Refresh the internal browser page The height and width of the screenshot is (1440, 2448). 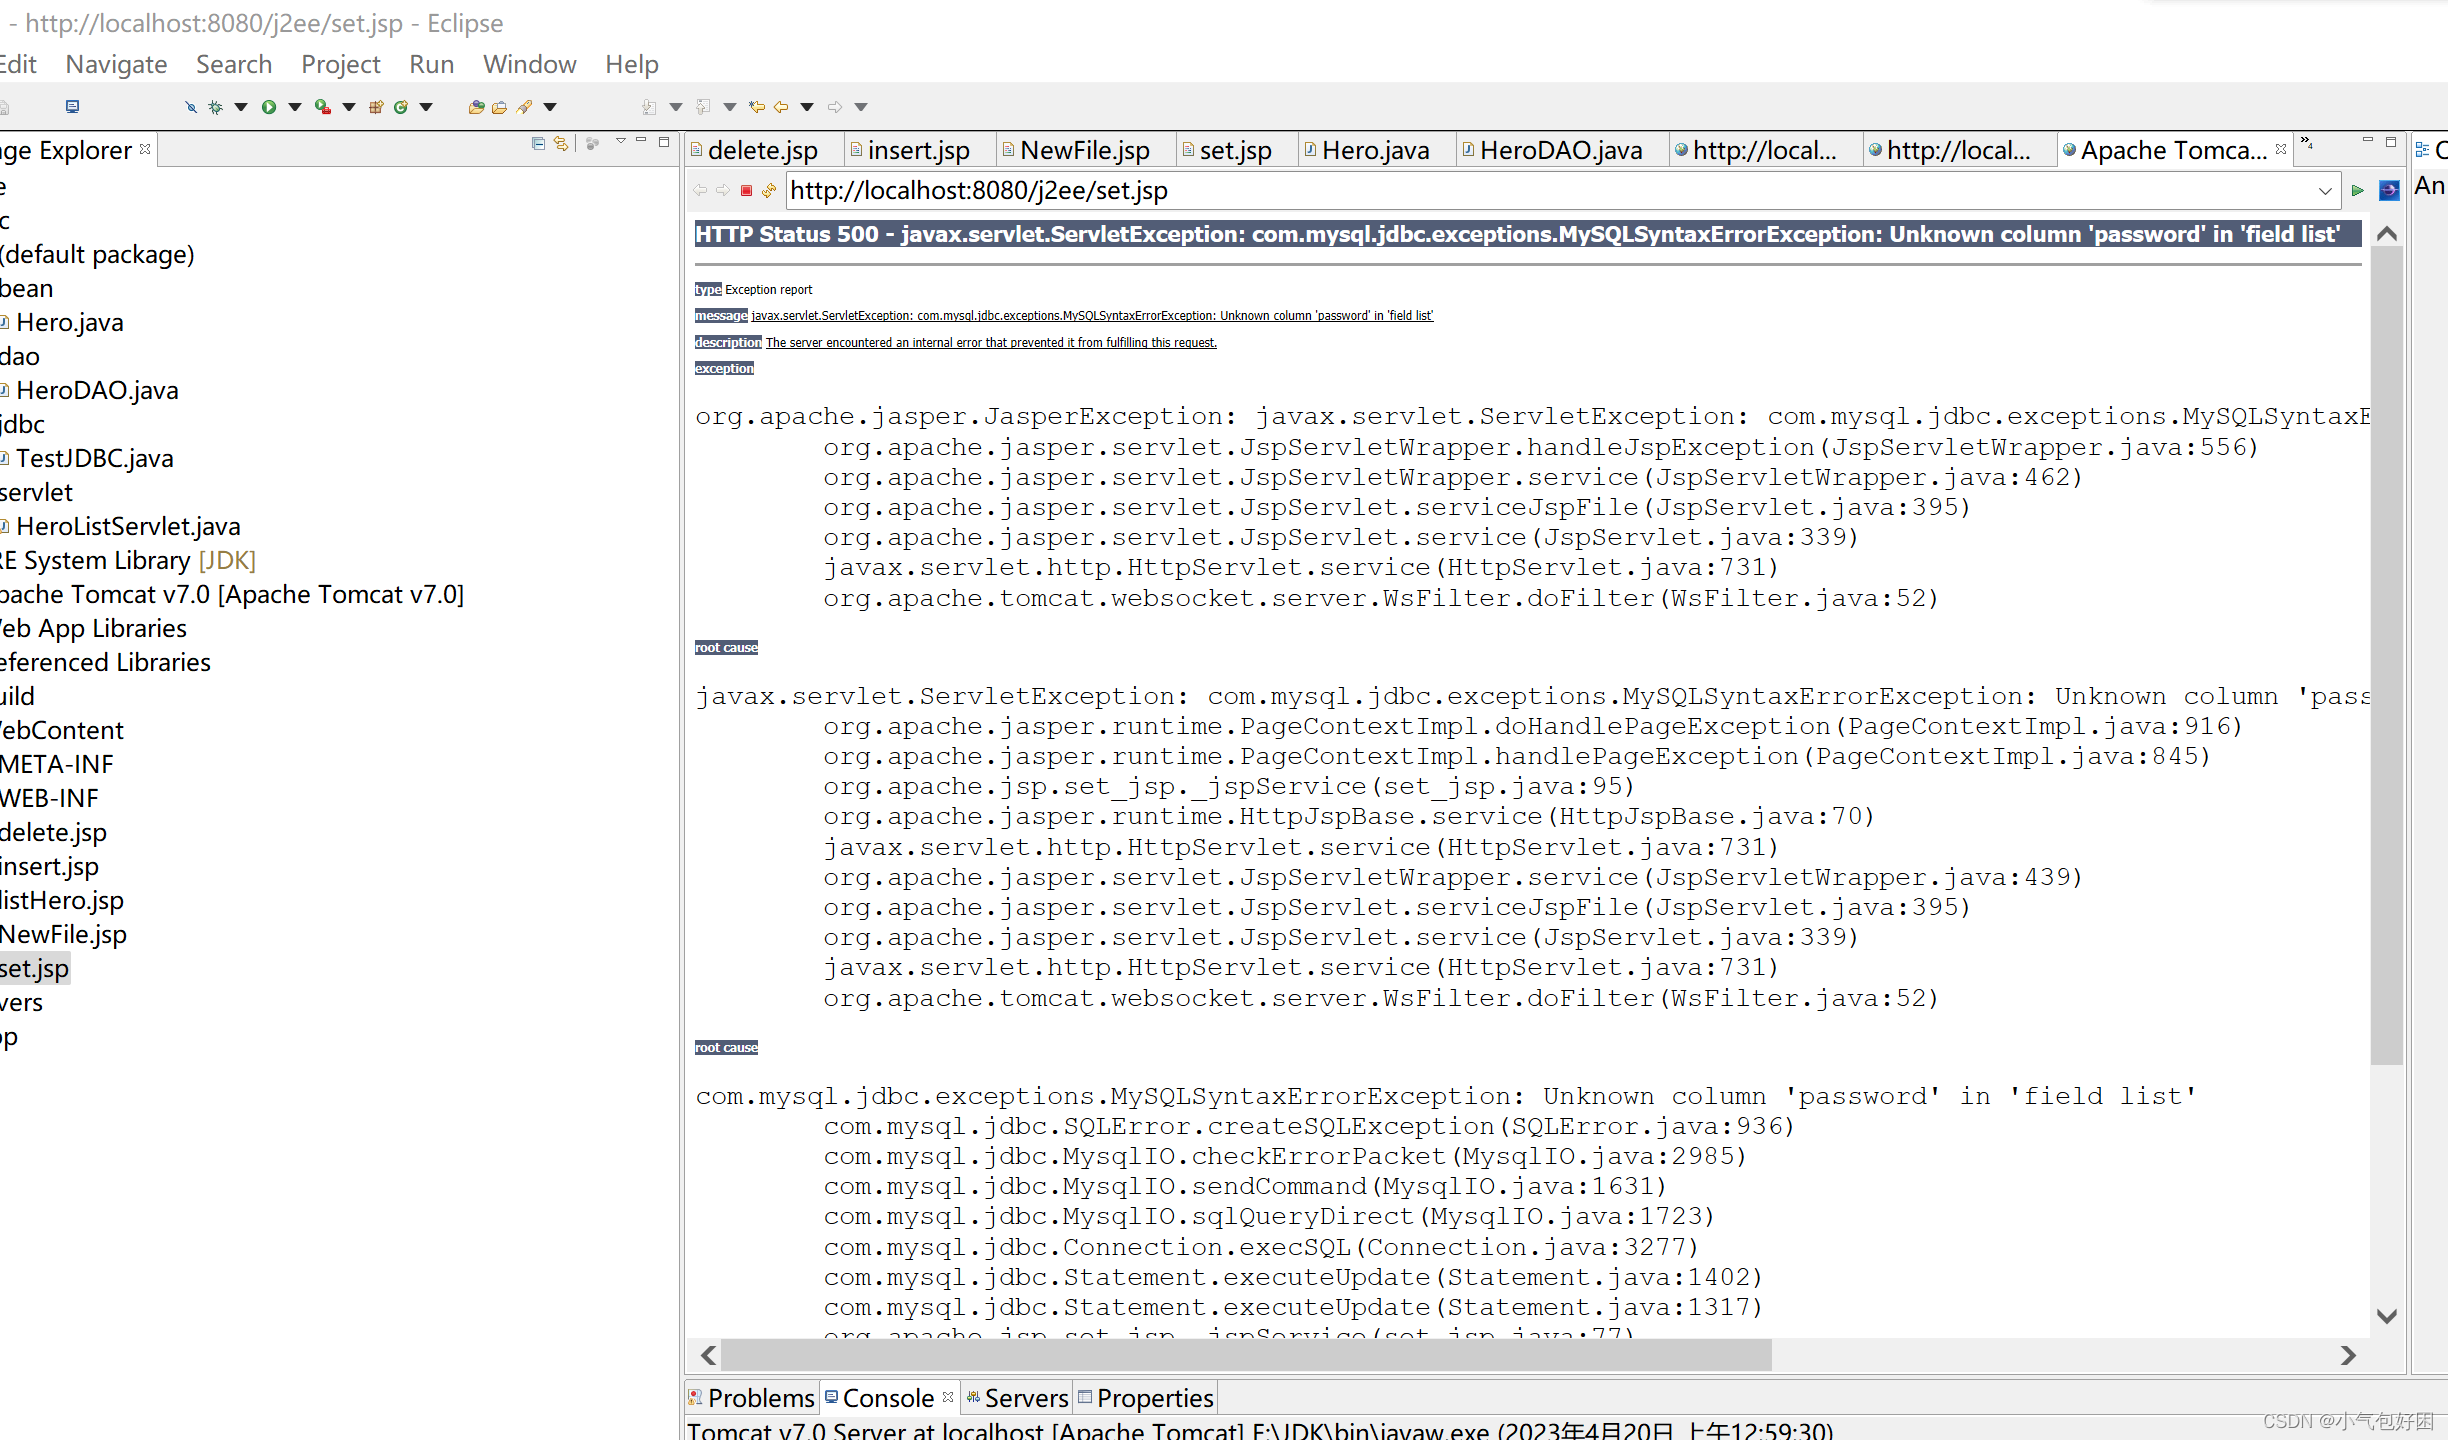[x=769, y=190]
